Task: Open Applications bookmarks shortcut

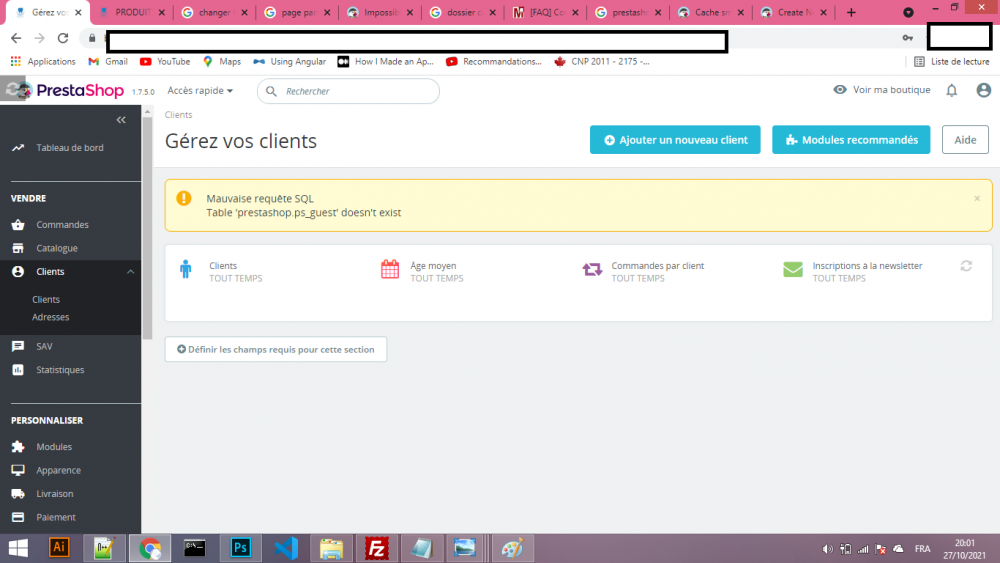Action: tap(43, 62)
